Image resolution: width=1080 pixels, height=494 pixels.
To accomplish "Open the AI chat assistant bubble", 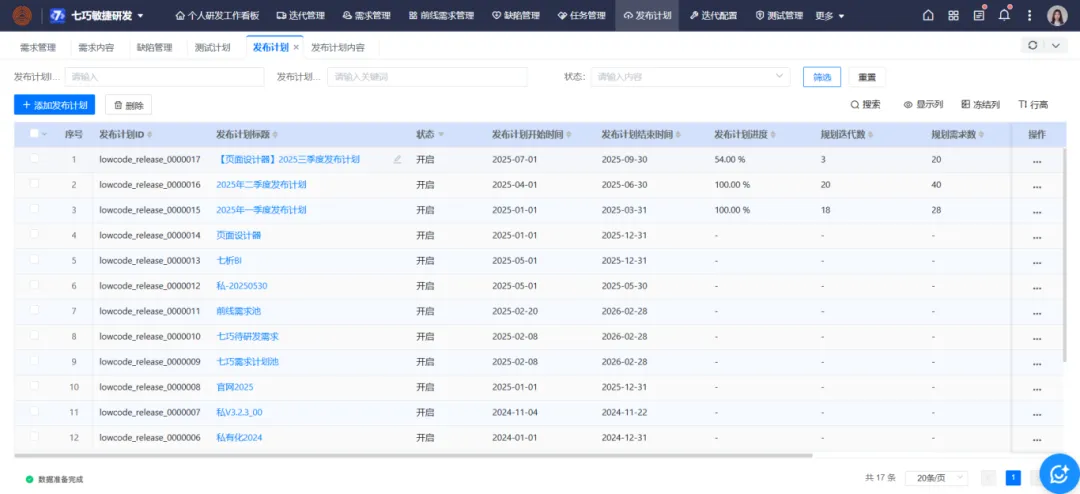I will pos(1058,473).
